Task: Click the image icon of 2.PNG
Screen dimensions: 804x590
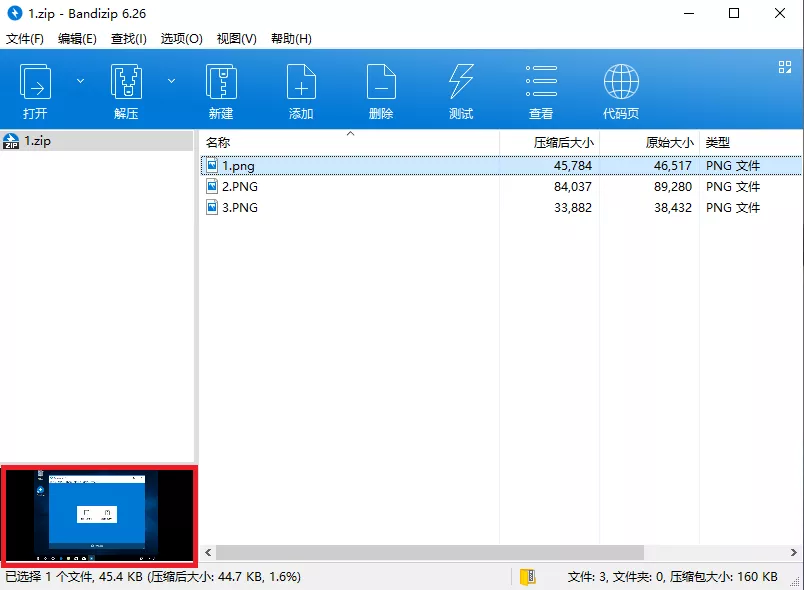Action: tap(212, 186)
